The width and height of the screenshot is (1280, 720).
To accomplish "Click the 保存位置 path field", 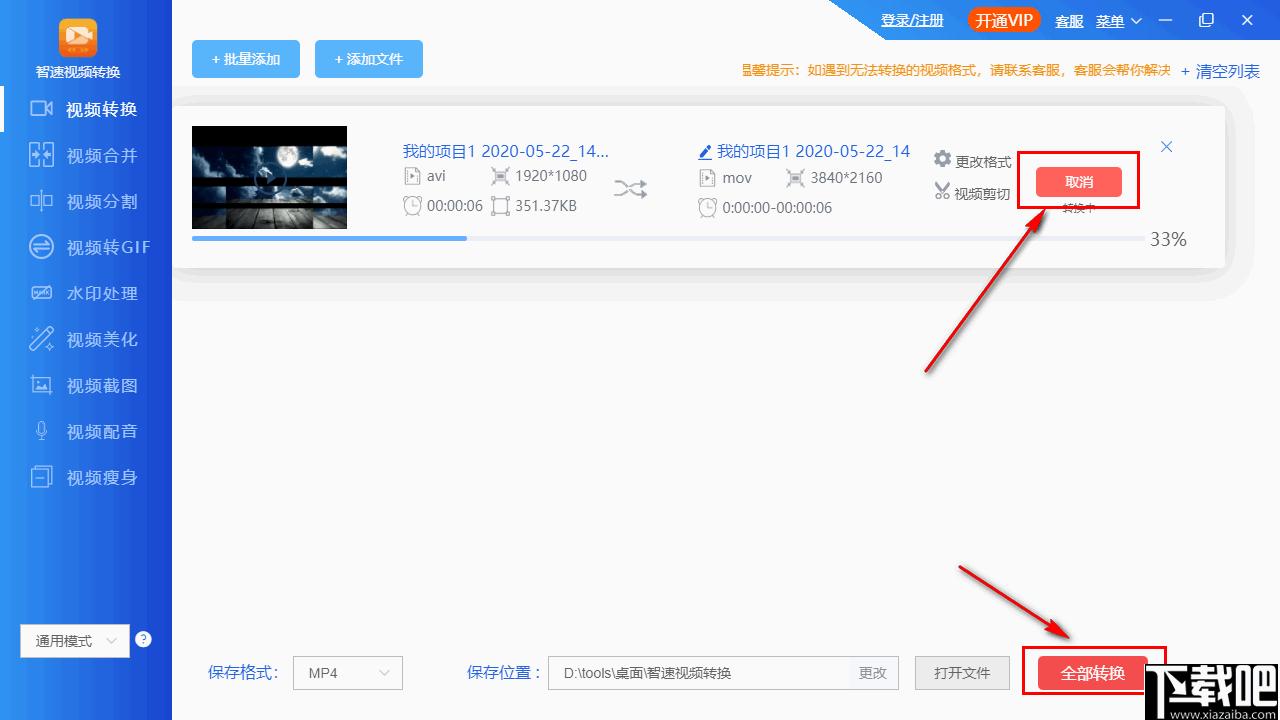I will 698,673.
